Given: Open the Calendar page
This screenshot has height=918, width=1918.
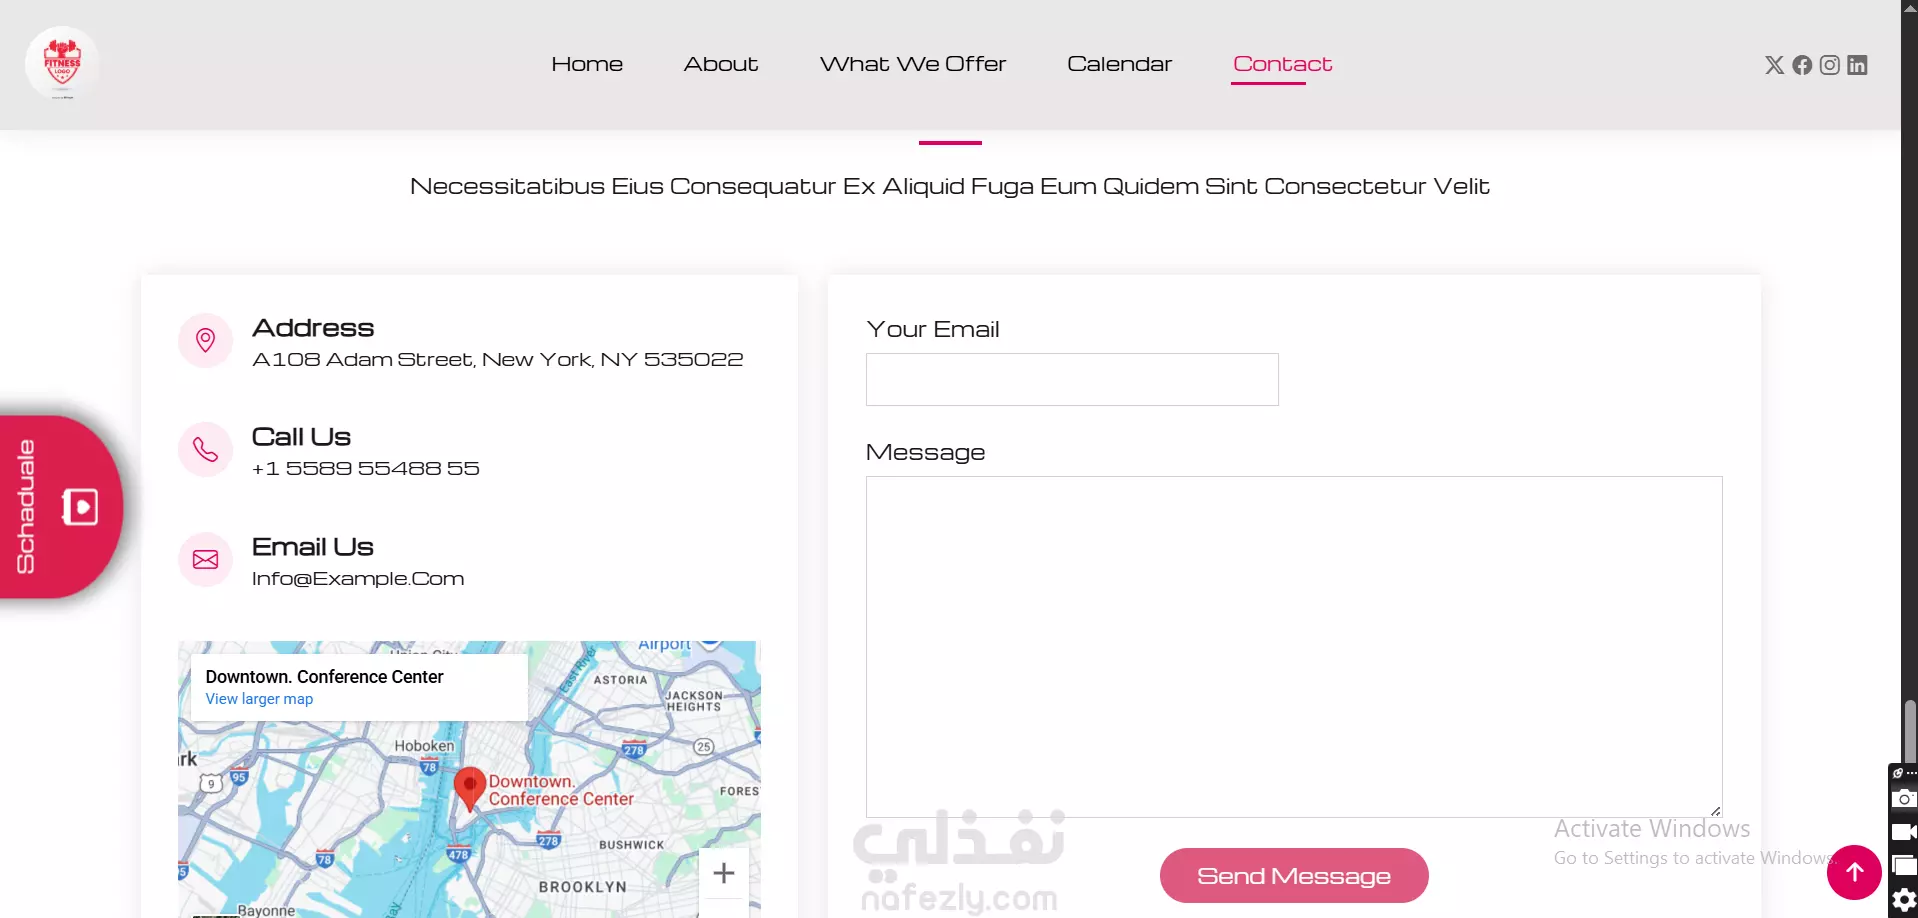Looking at the screenshot, I should pos(1119,64).
